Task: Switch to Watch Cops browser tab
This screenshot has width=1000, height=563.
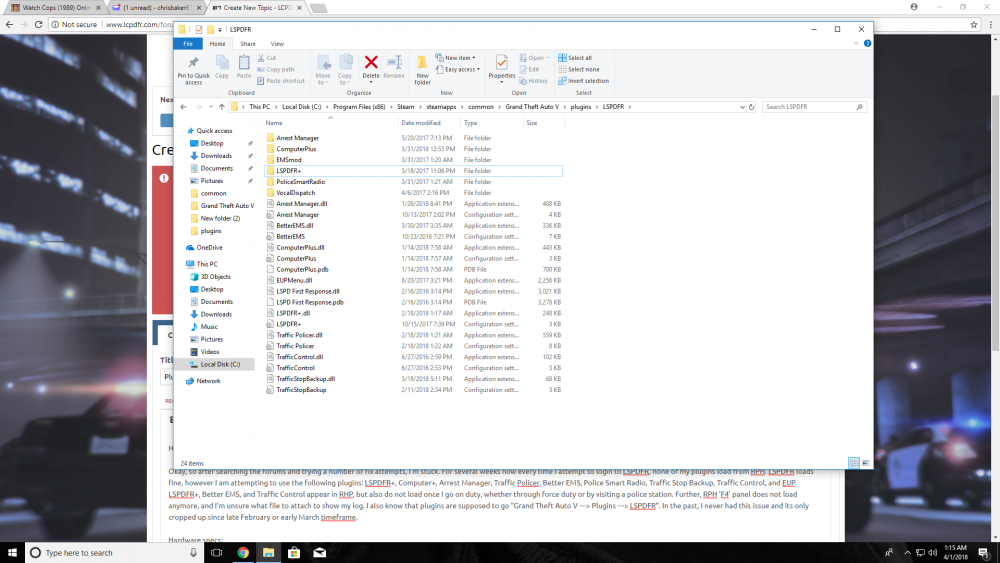Action: tap(54, 8)
